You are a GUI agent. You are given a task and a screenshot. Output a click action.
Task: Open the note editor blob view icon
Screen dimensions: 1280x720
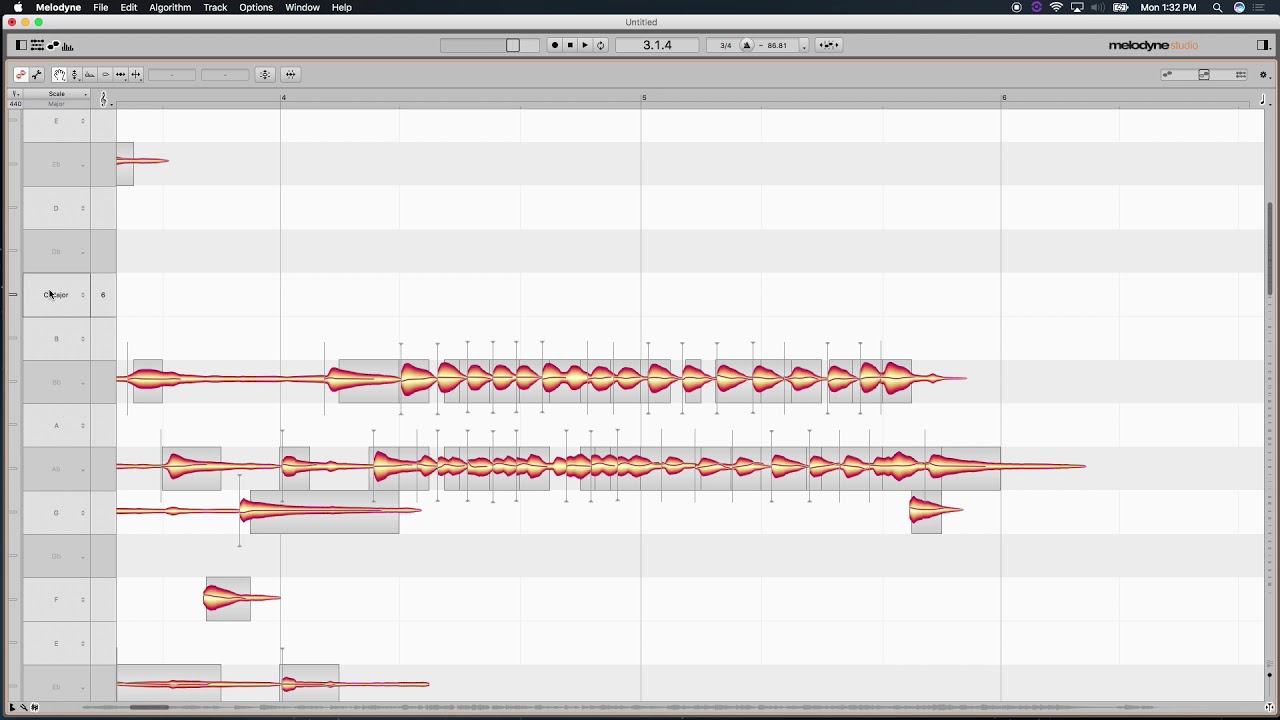tap(53, 45)
